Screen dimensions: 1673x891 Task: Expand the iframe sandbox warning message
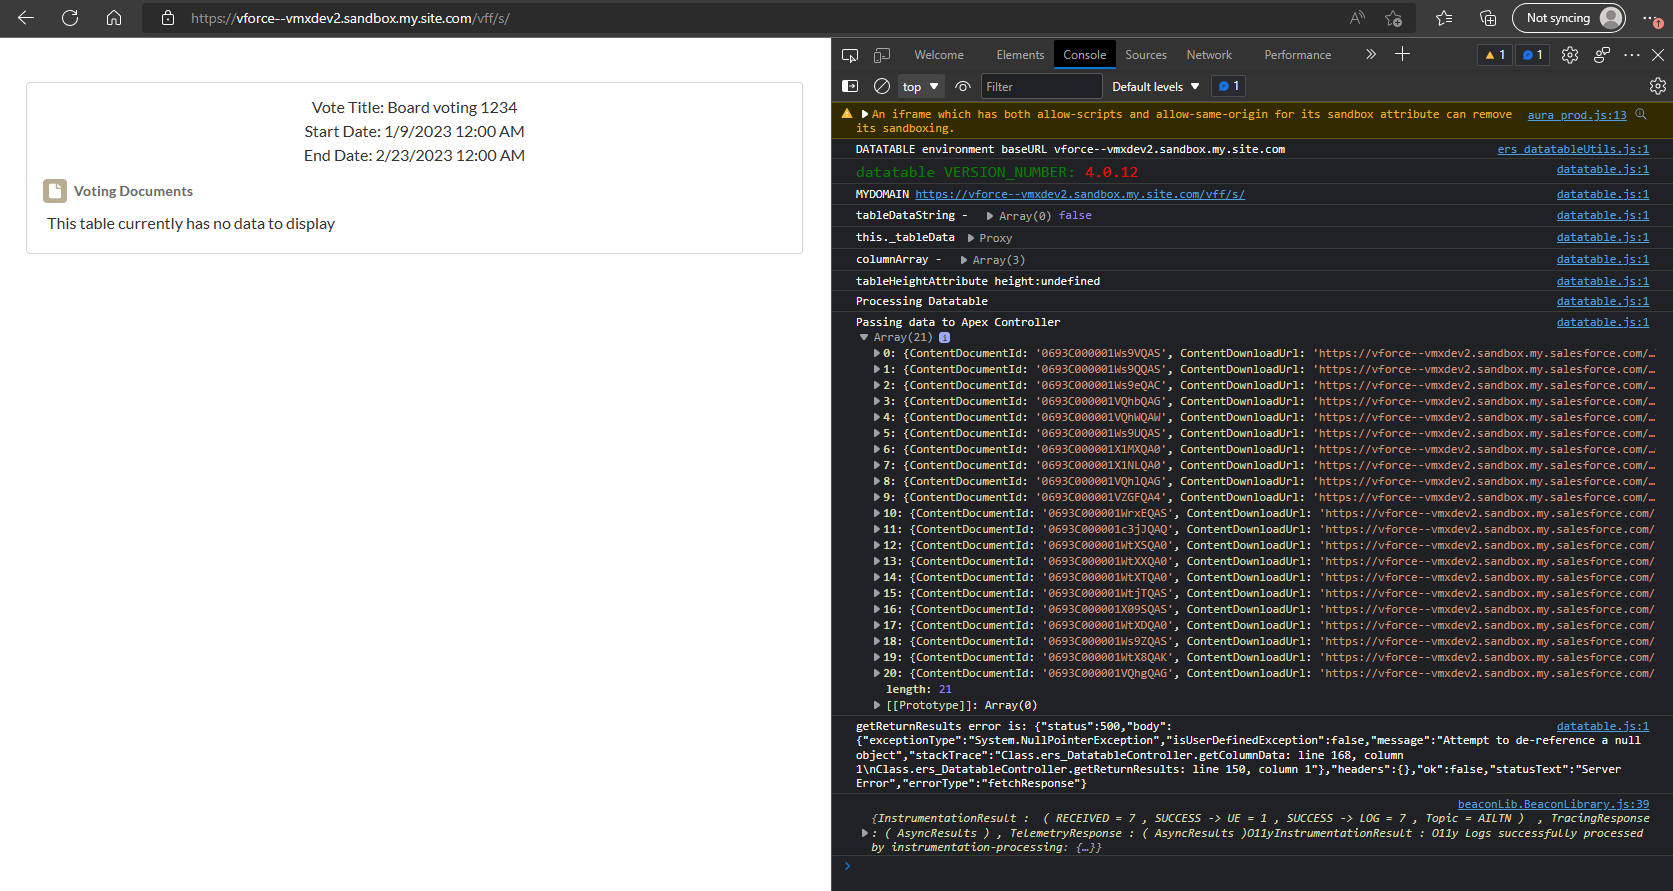(865, 114)
